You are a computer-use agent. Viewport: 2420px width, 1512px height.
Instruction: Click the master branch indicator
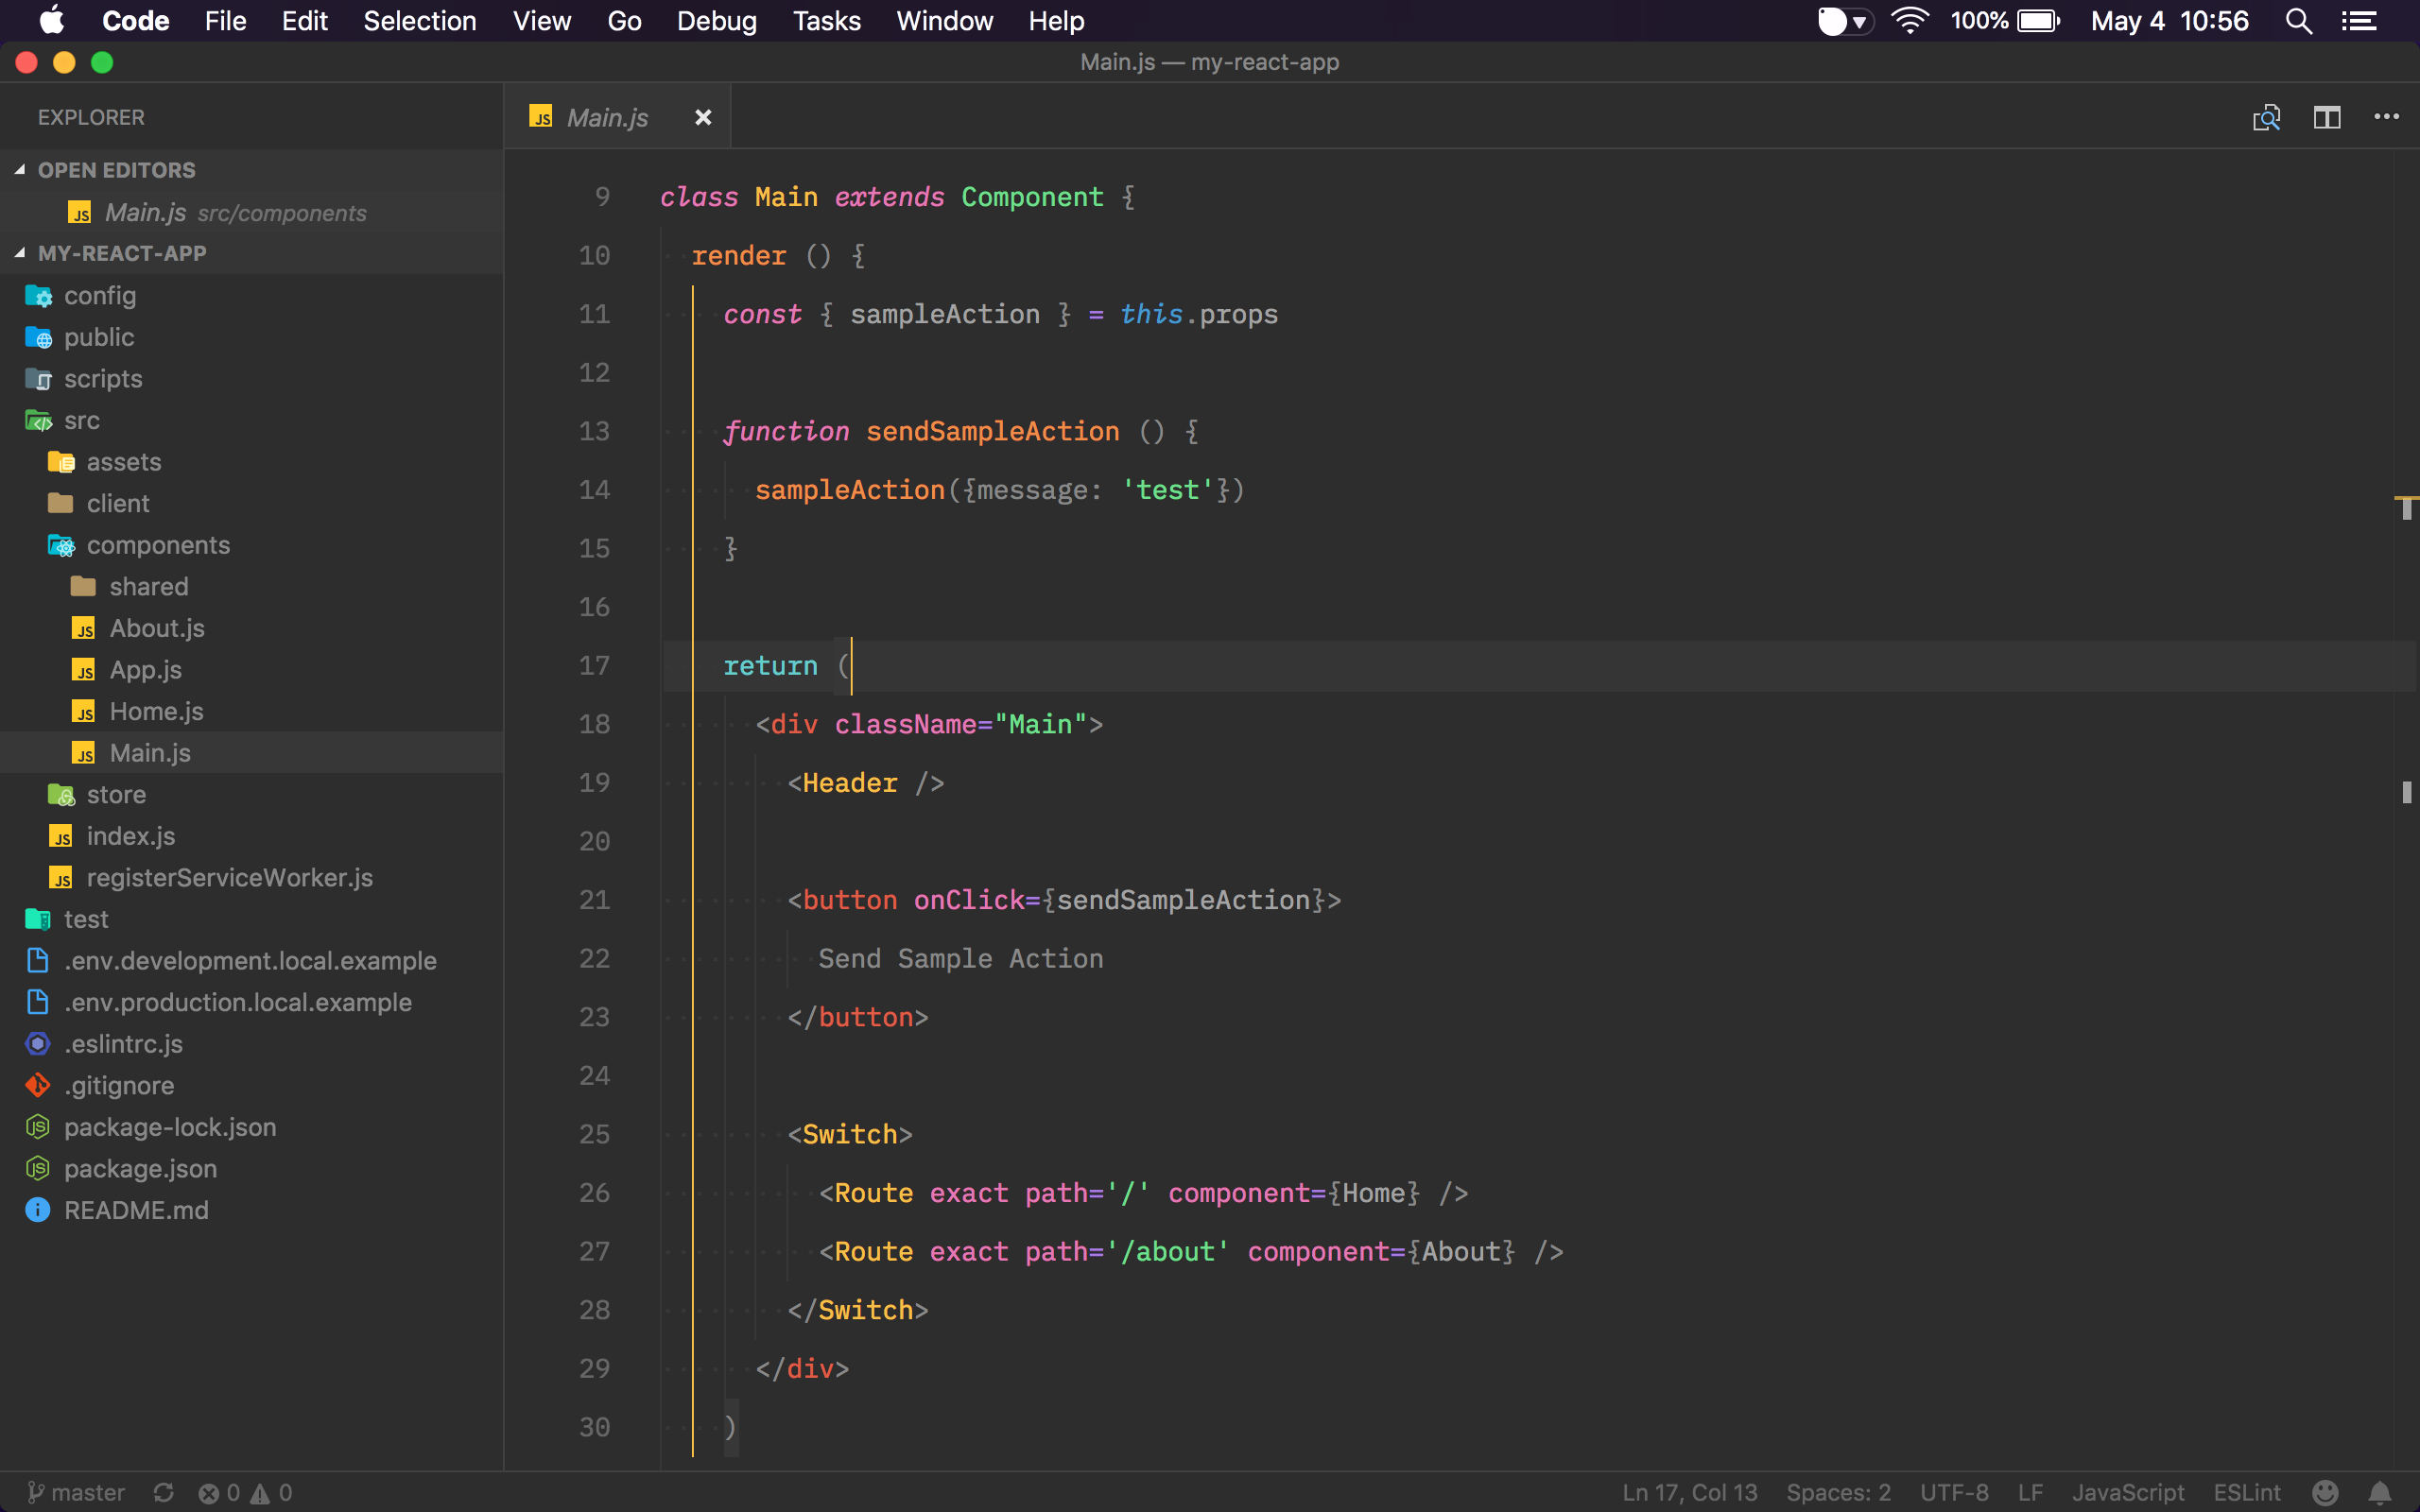pos(76,1492)
